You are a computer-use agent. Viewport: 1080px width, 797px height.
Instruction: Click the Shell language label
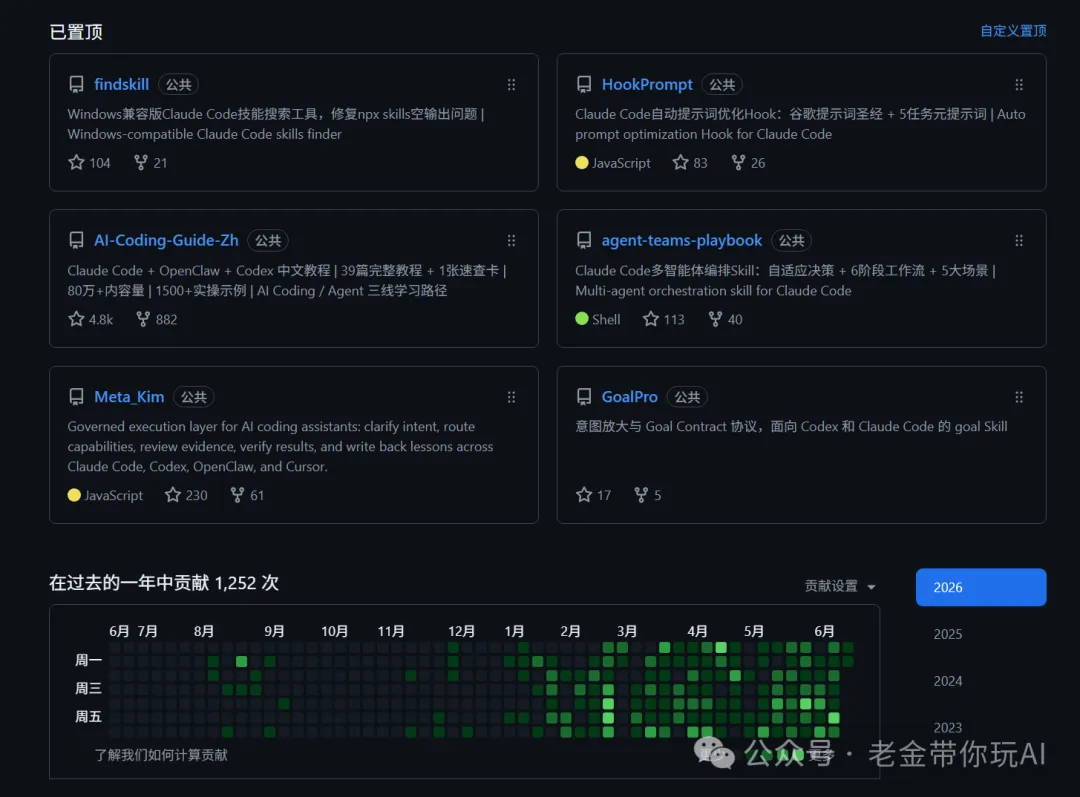click(x=606, y=319)
